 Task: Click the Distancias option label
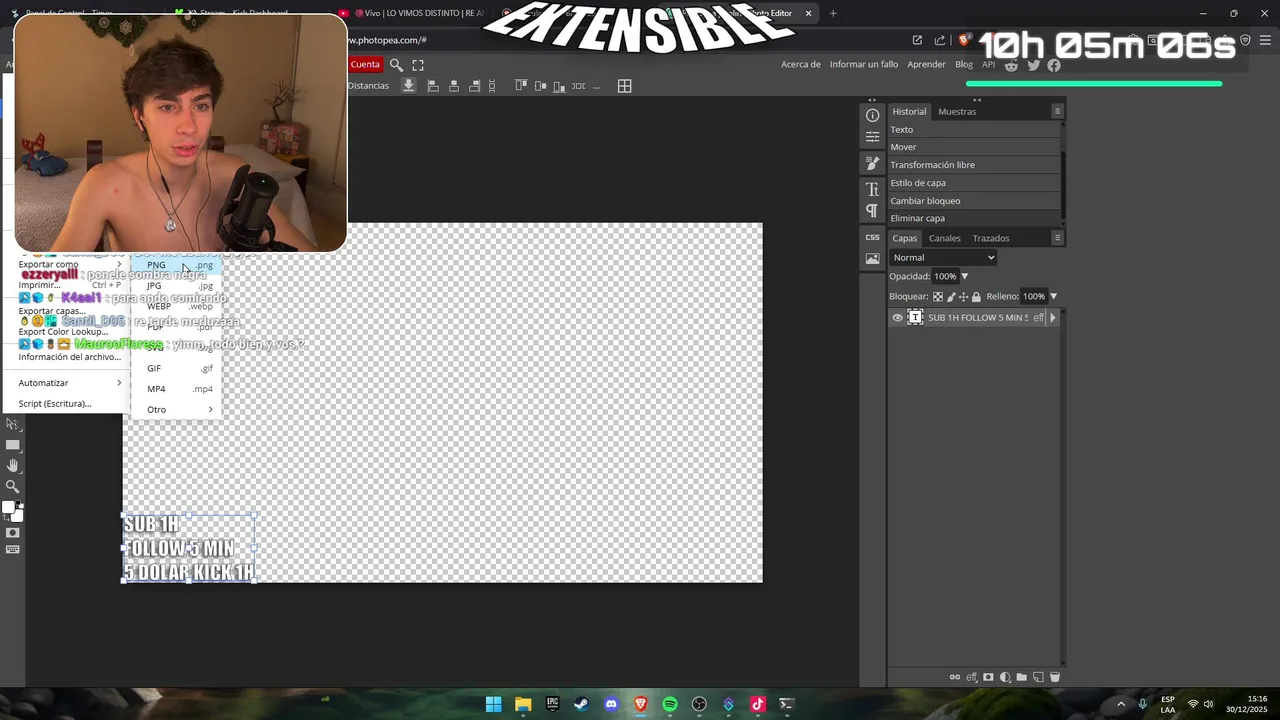tap(368, 86)
